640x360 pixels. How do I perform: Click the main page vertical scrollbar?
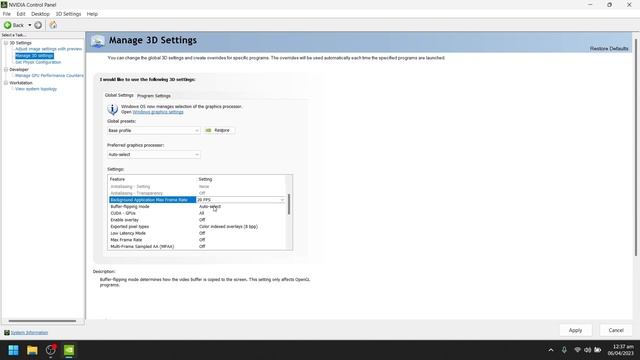[x=636, y=147]
